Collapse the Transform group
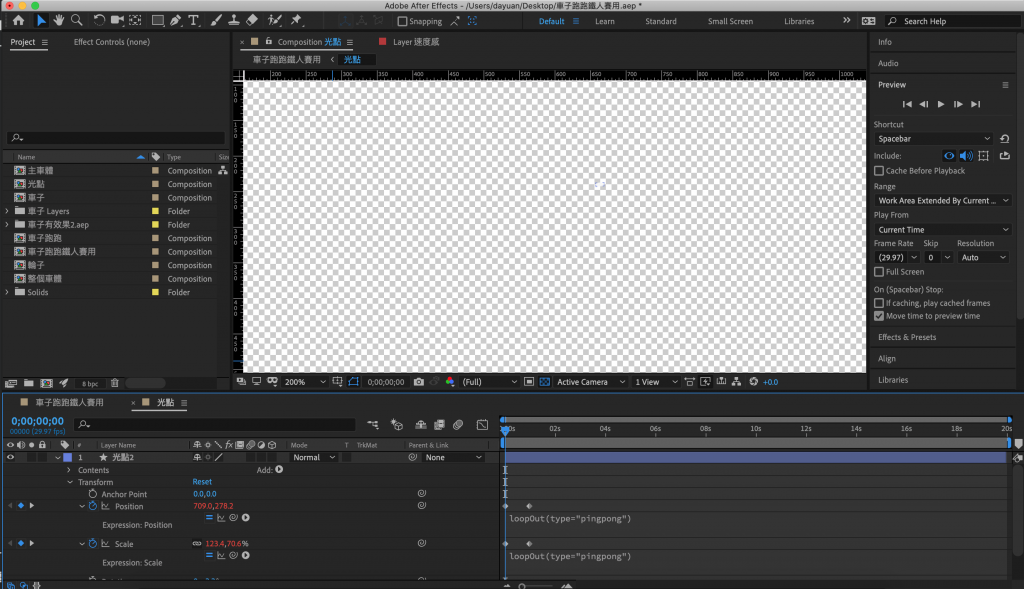 pos(70,482)
